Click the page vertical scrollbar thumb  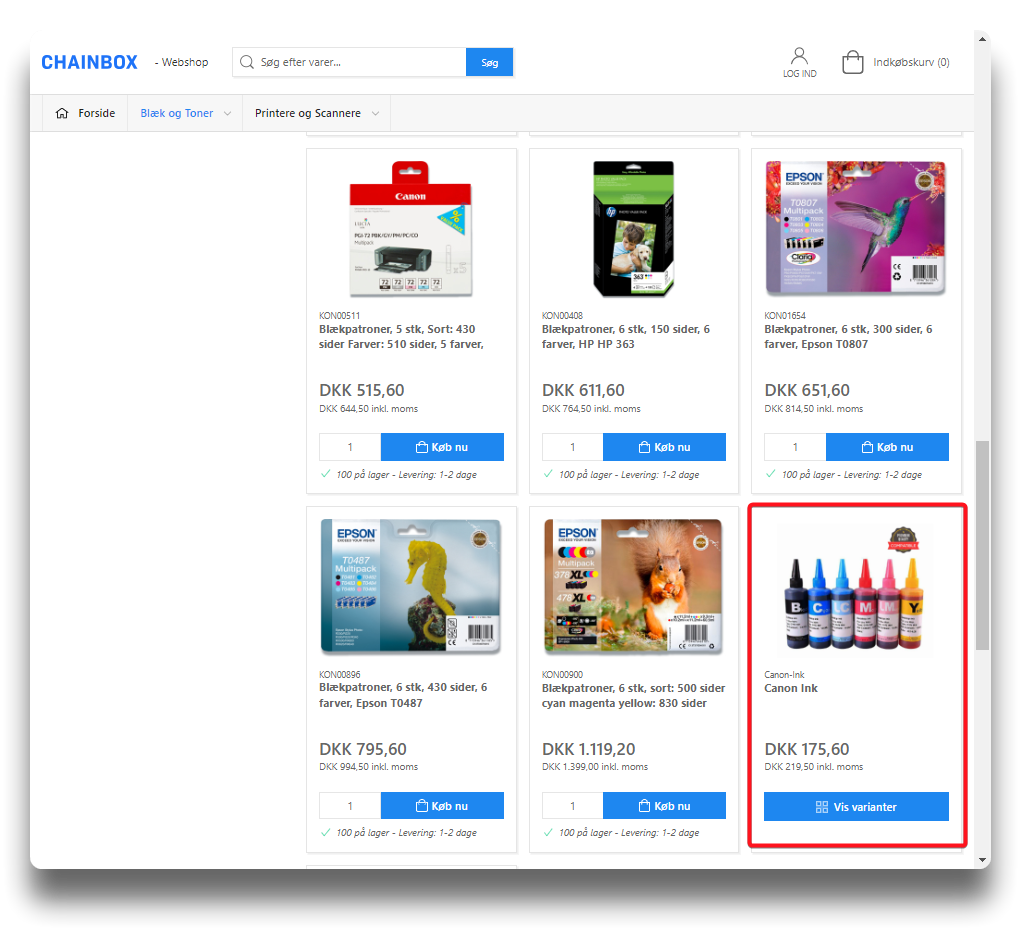[982, 545]
